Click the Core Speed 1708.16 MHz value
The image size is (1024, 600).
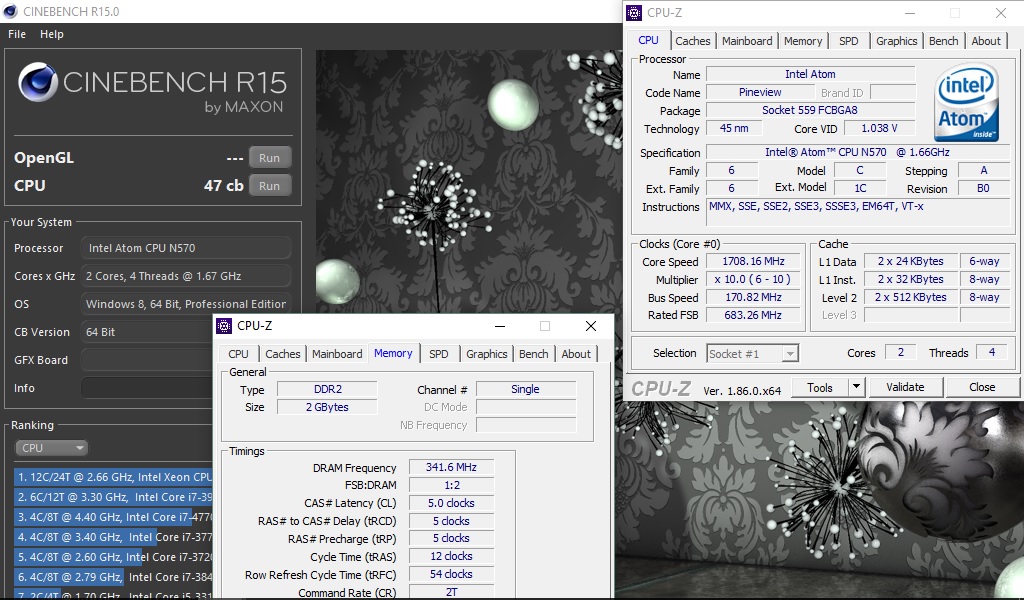753,261
